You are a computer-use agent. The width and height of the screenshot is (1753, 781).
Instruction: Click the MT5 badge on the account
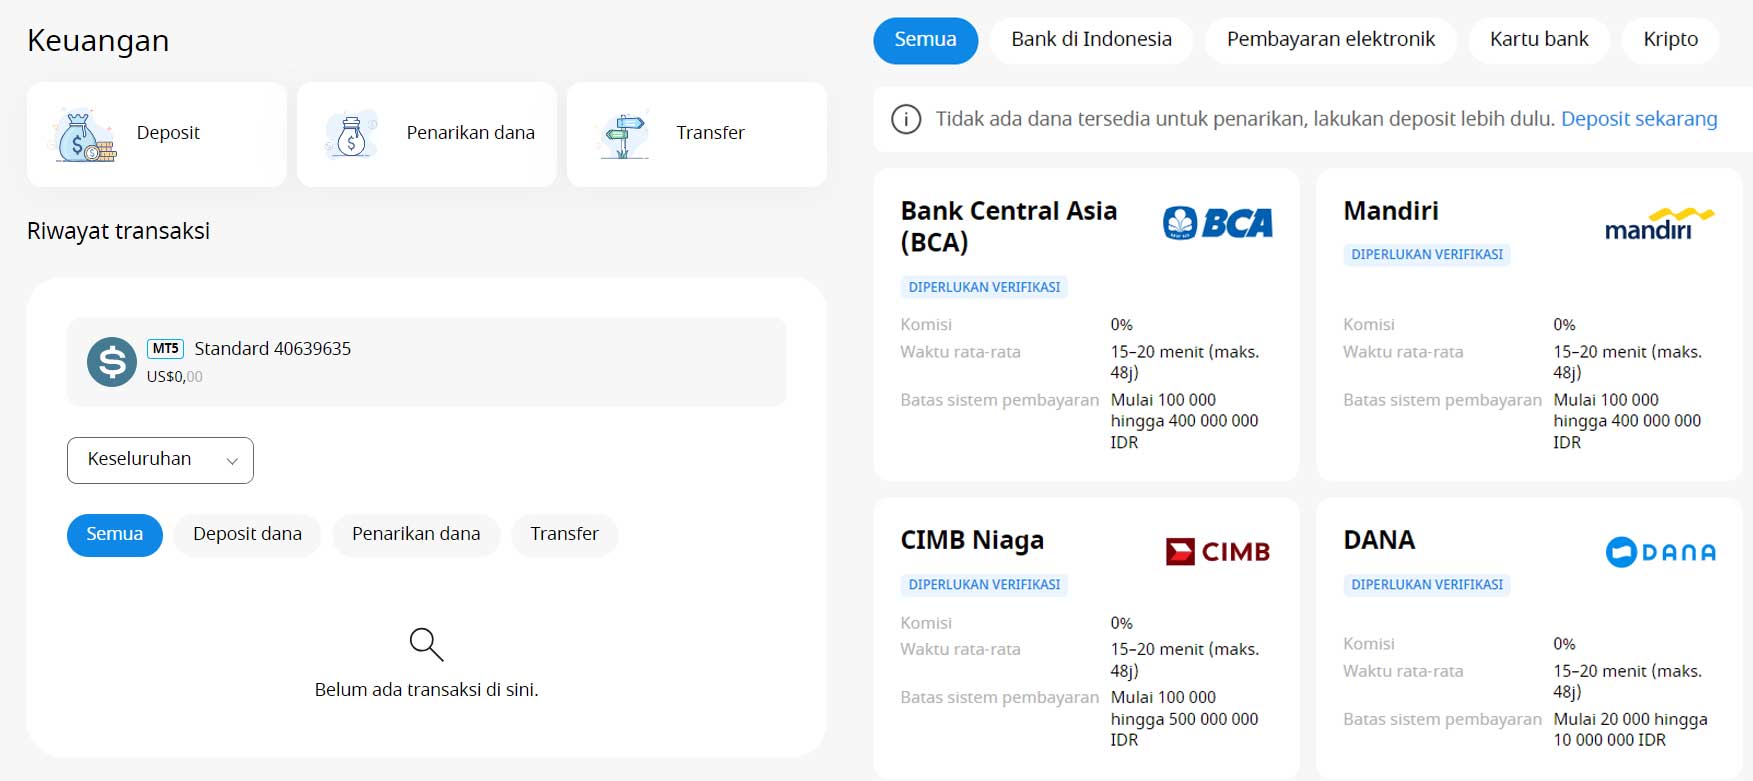165,349
